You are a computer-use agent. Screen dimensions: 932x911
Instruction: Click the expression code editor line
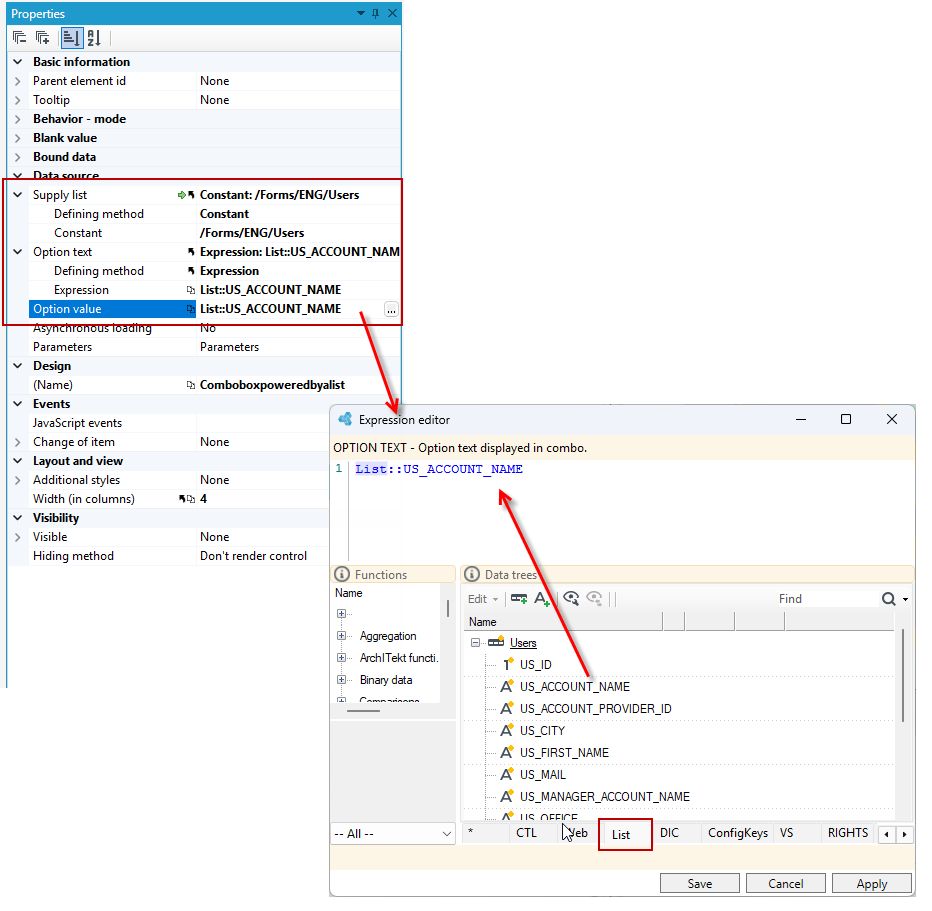click(439, 469)
